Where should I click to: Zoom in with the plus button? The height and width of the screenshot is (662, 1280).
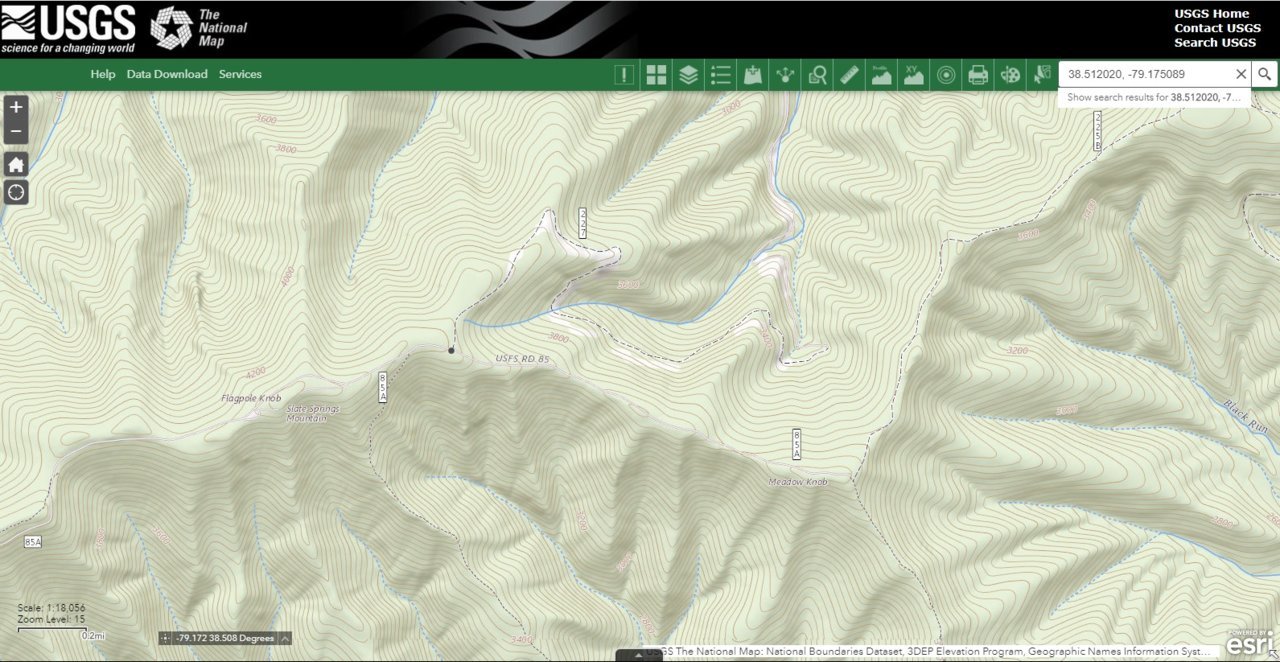[16, 107]
